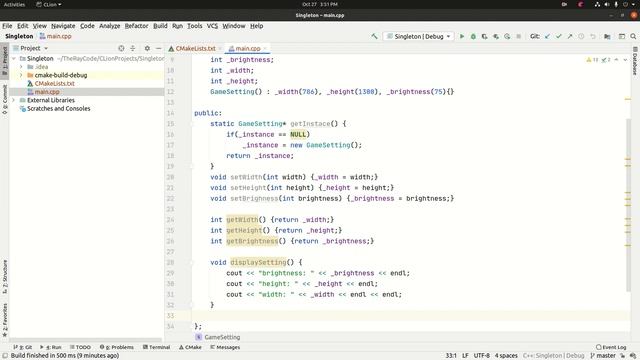The width and height of the screenshot is (640, 360).
Task: Toggle the TODO tool window button
Action: 80,347
